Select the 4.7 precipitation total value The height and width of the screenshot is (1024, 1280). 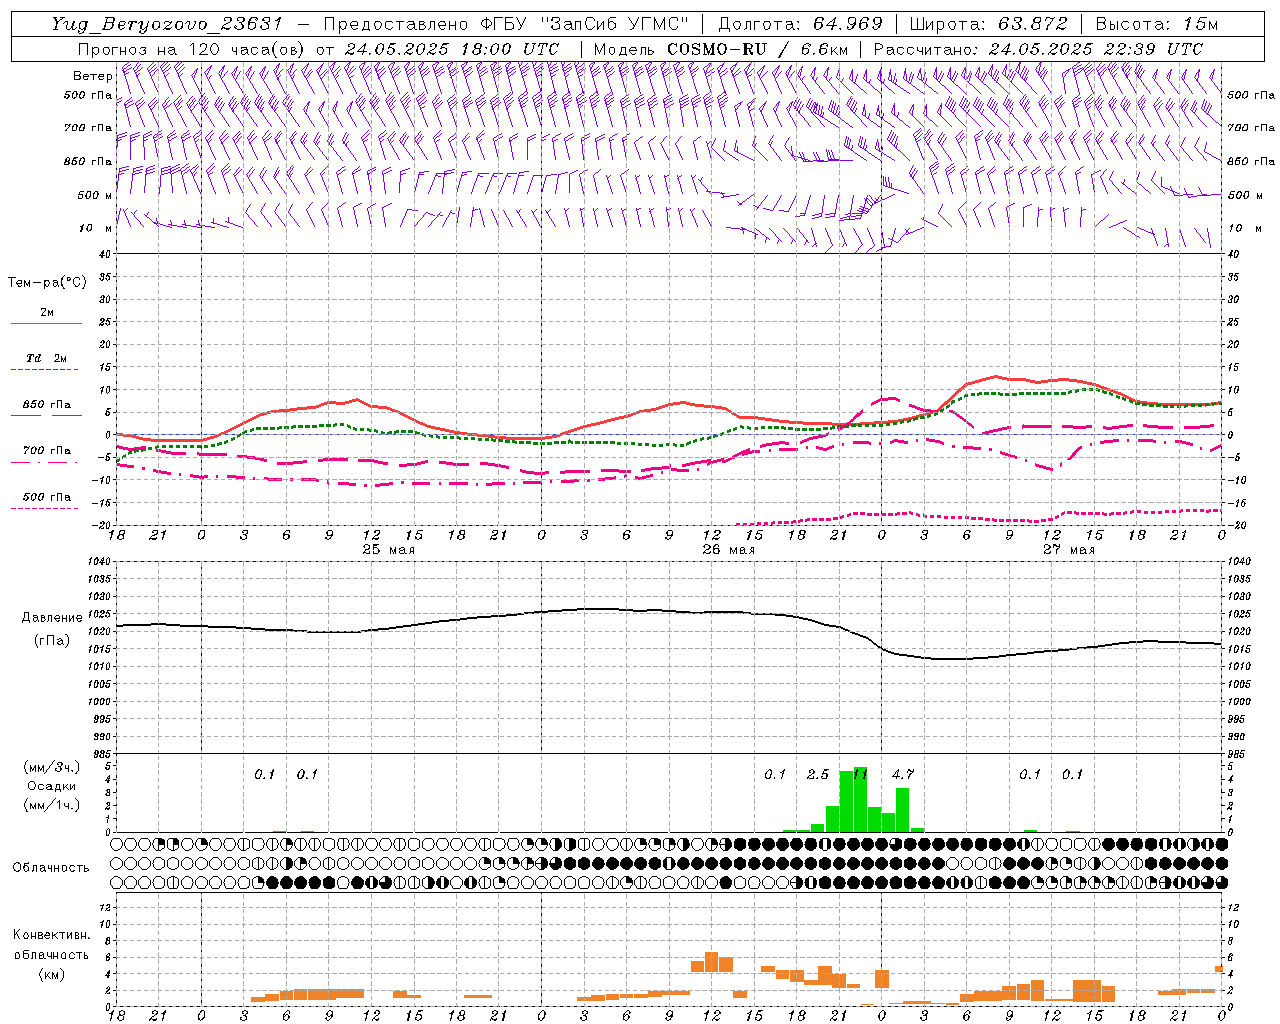coord(903,774)
